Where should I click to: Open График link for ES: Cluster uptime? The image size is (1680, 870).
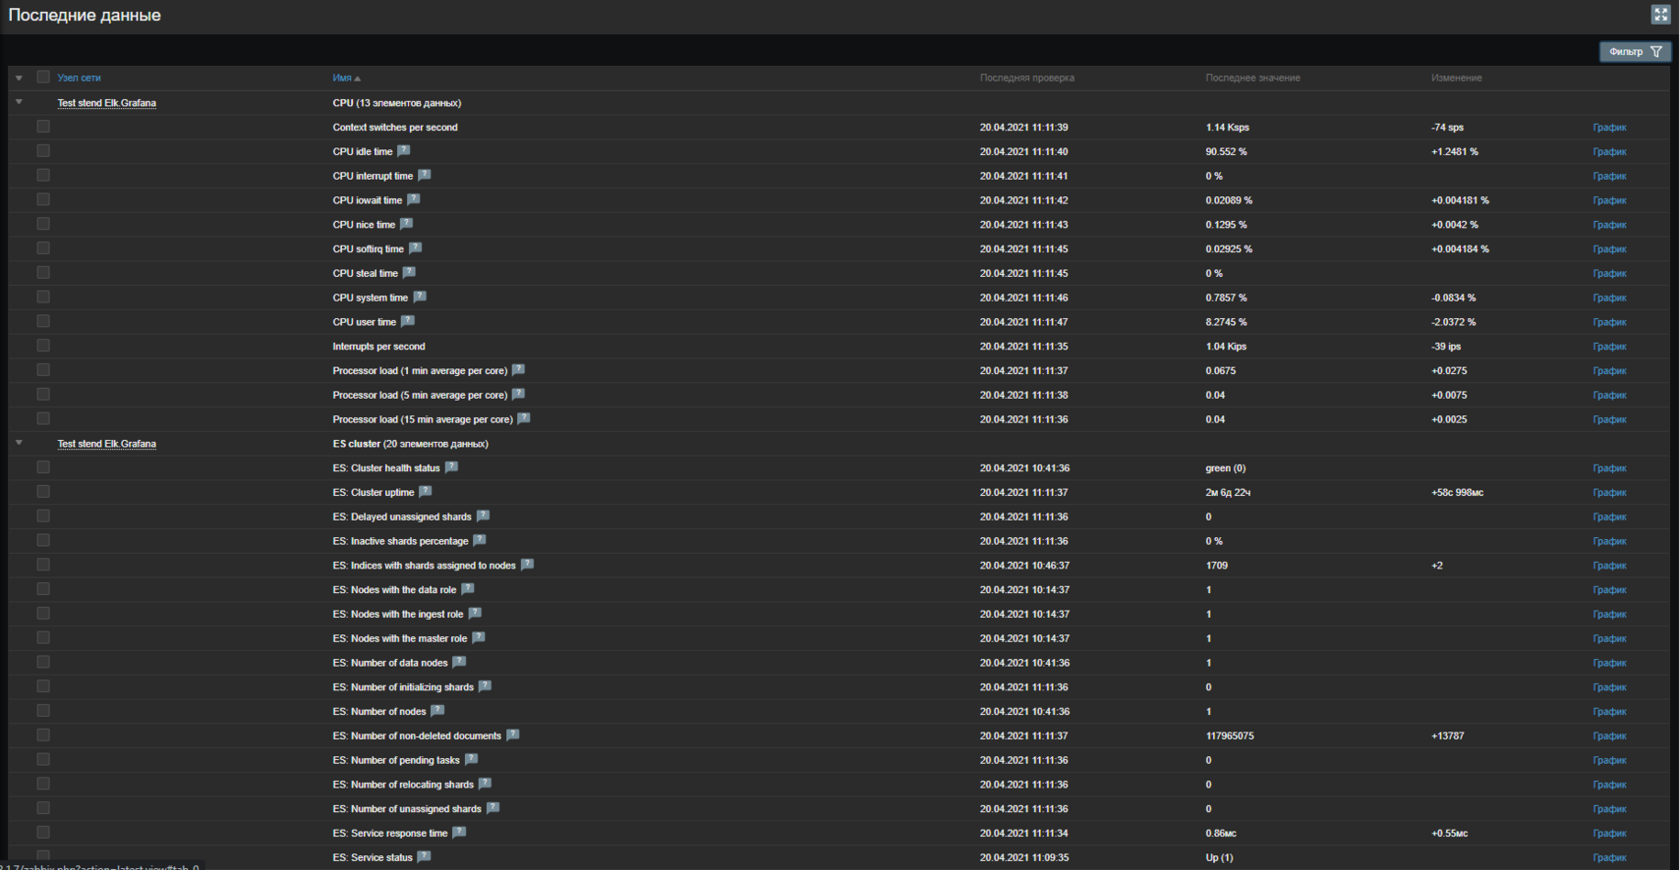(x=1609, y=492)
